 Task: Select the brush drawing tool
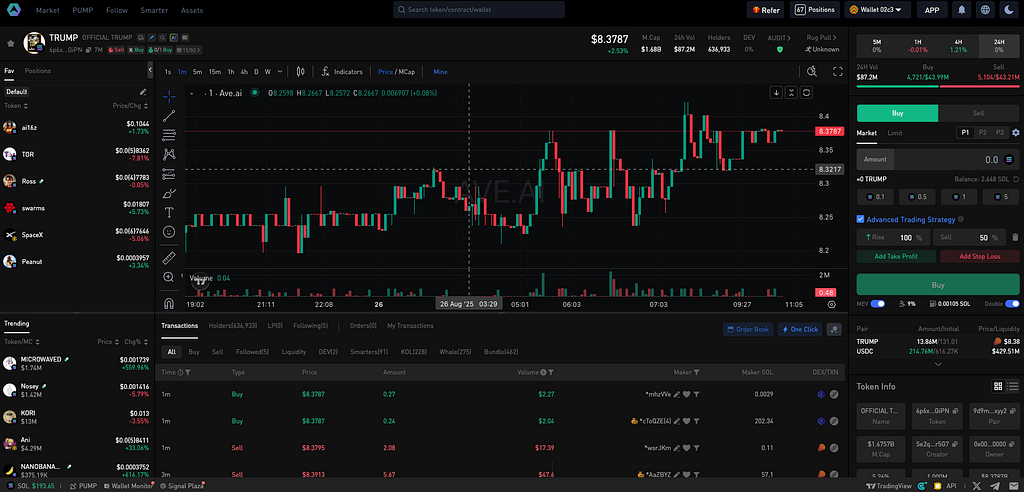pos(169,193)
